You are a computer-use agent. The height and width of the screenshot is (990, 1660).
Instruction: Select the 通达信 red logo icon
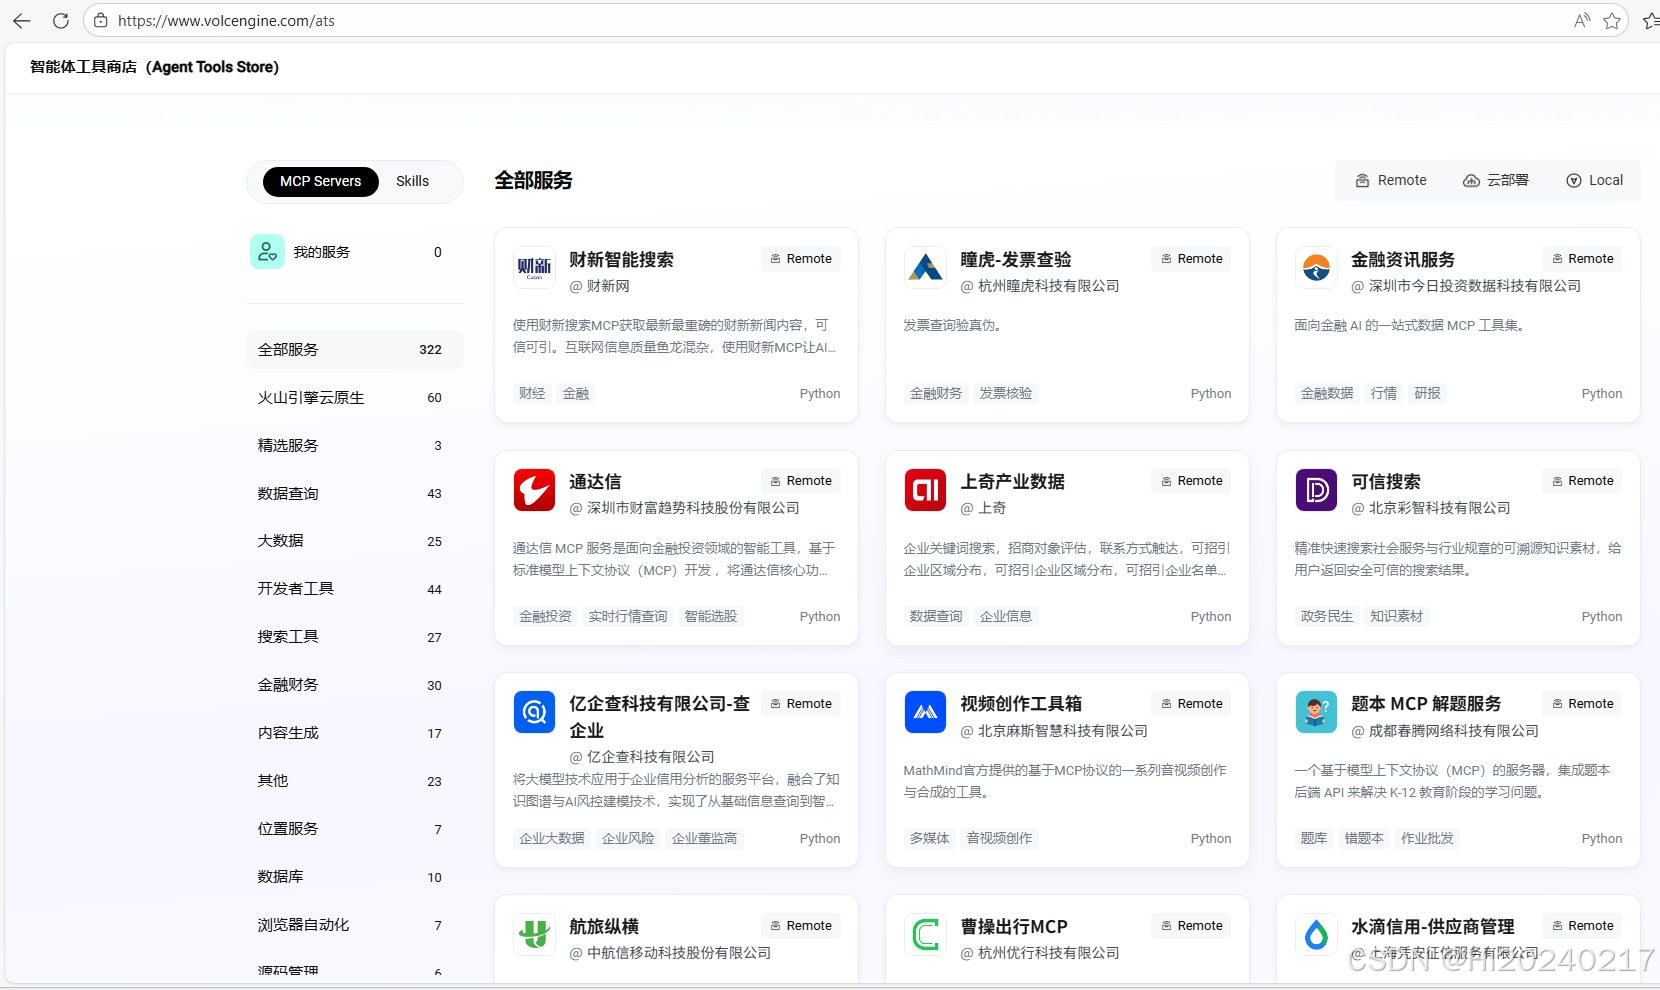click(534, 490)
